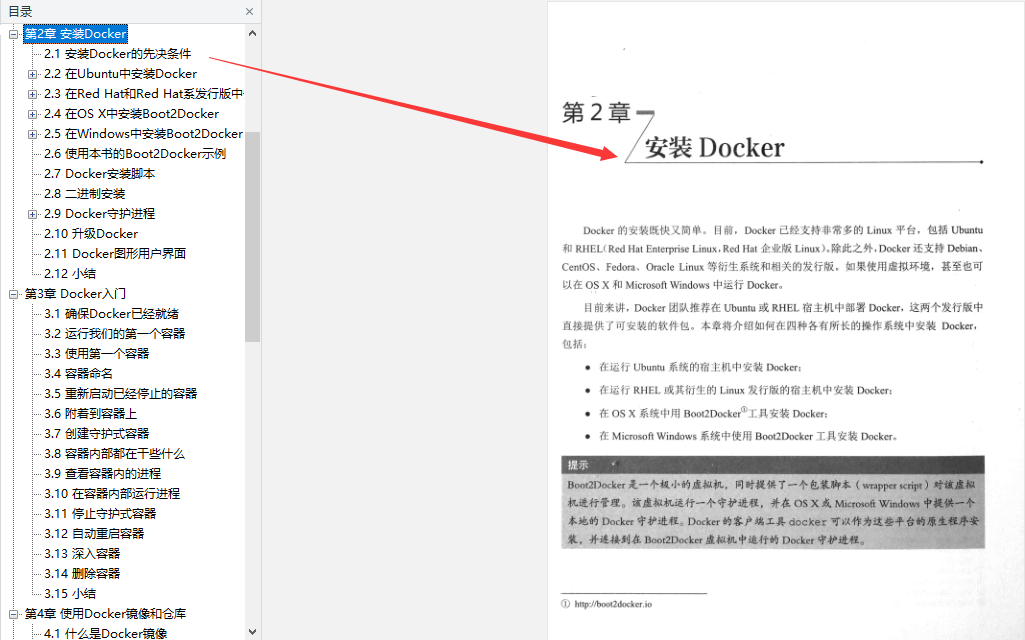Image resolution: width=1025 pixels, height=640 pixels.
Task: Close the 目录 panel with the X
Action: [249, 12]
